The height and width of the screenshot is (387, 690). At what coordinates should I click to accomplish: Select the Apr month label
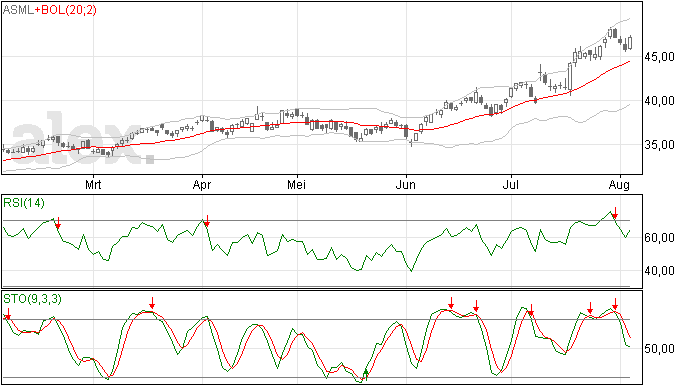click(202, 185)
